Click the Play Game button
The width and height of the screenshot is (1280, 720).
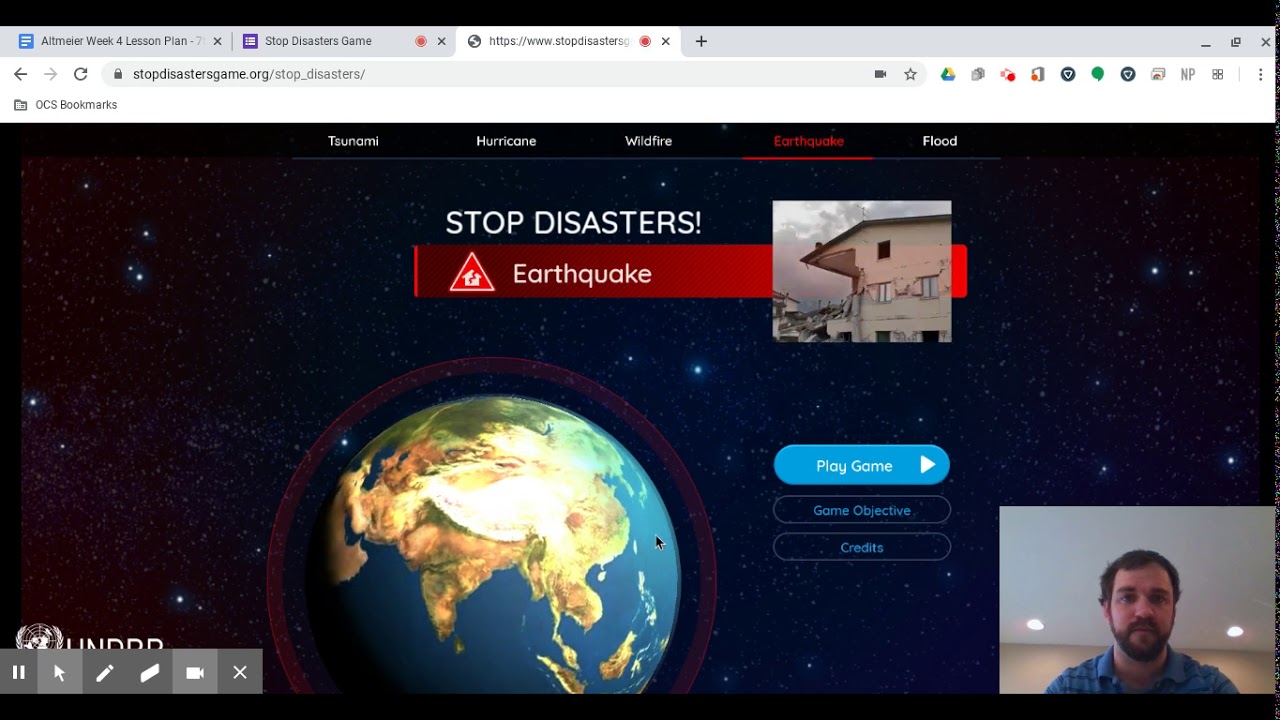(x=861, y=465)
